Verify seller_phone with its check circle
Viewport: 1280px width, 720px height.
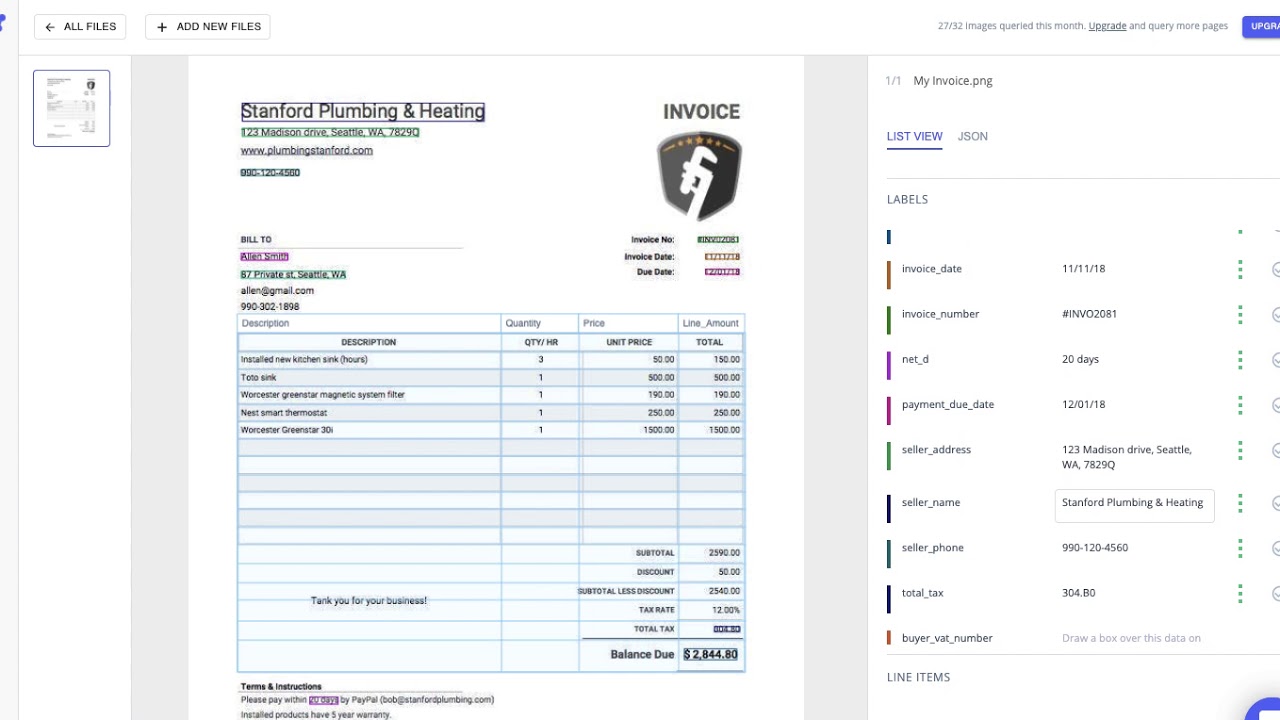click(1276, 548)
